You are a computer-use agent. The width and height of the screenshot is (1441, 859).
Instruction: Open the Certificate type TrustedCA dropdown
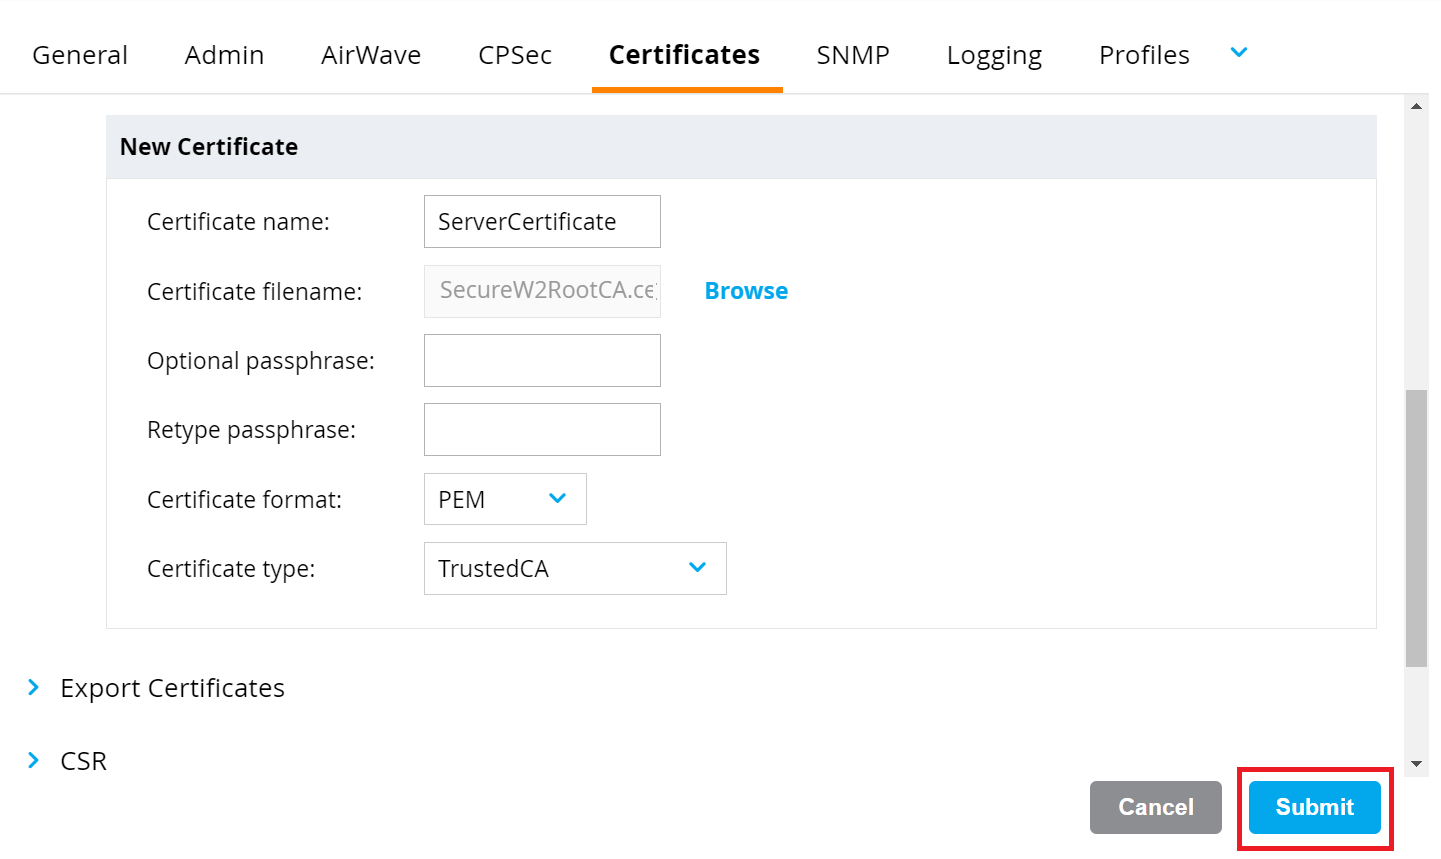click(x=575, y=569)
